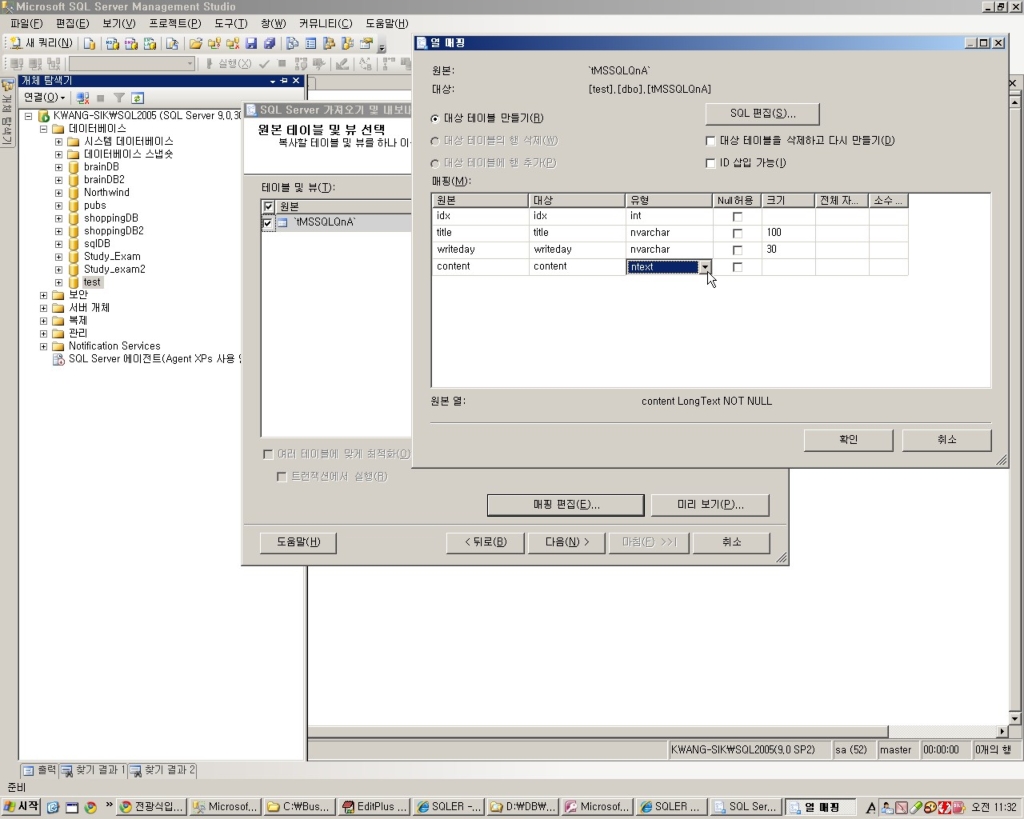Screen dimensions: 1024x819
Task: Click the Chrome quick launch icon
Action: pos(90,807)
